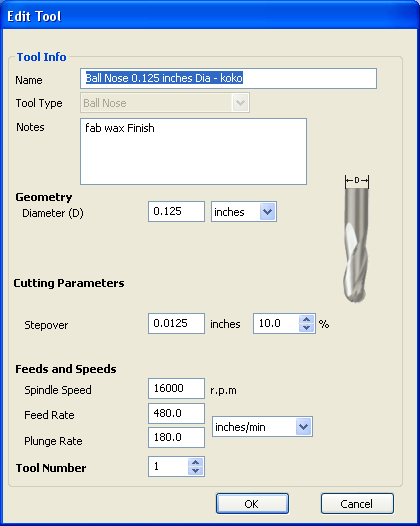Select the Diameter (D) value field
This screenshot has height=526, width=420.
176,212
